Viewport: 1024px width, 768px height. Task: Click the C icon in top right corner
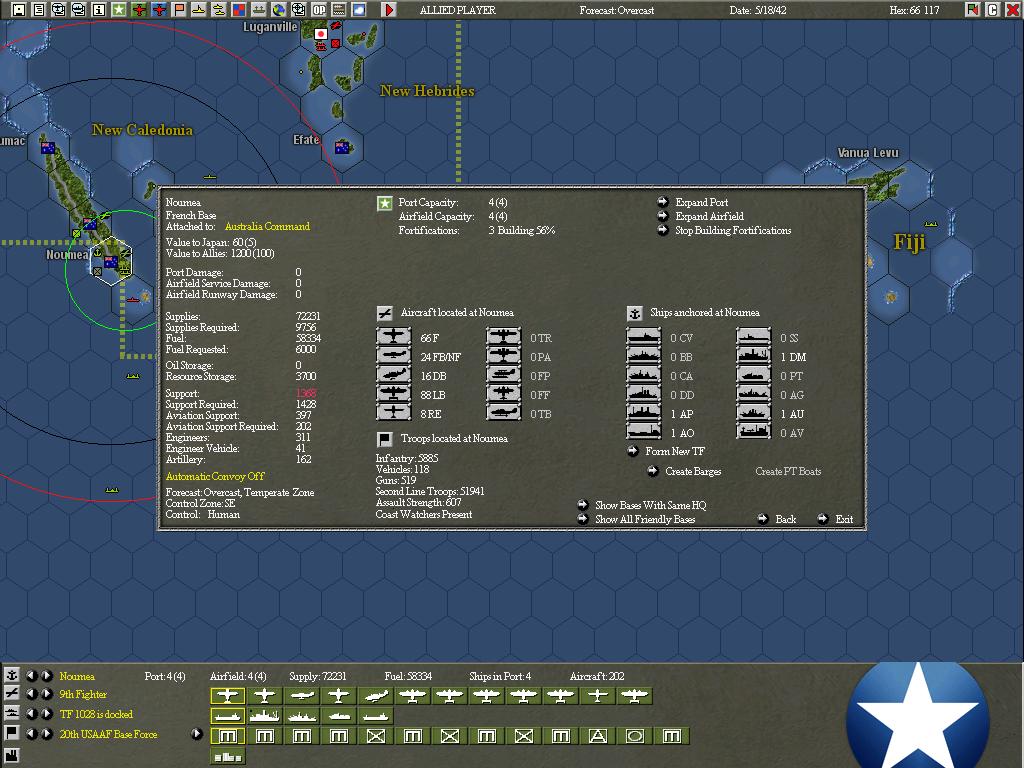pos(993,9)
